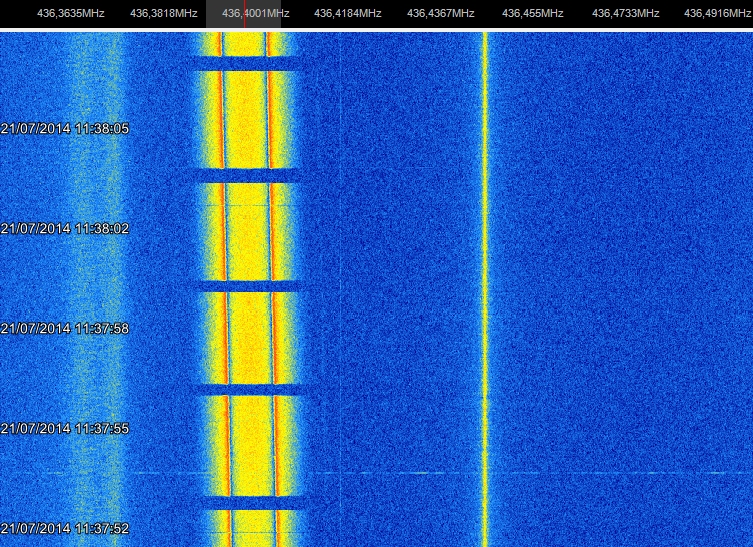Screen dimensions: 753x547
Task: Click the 436,4367MHz frequency label
Action: point(441,13)
